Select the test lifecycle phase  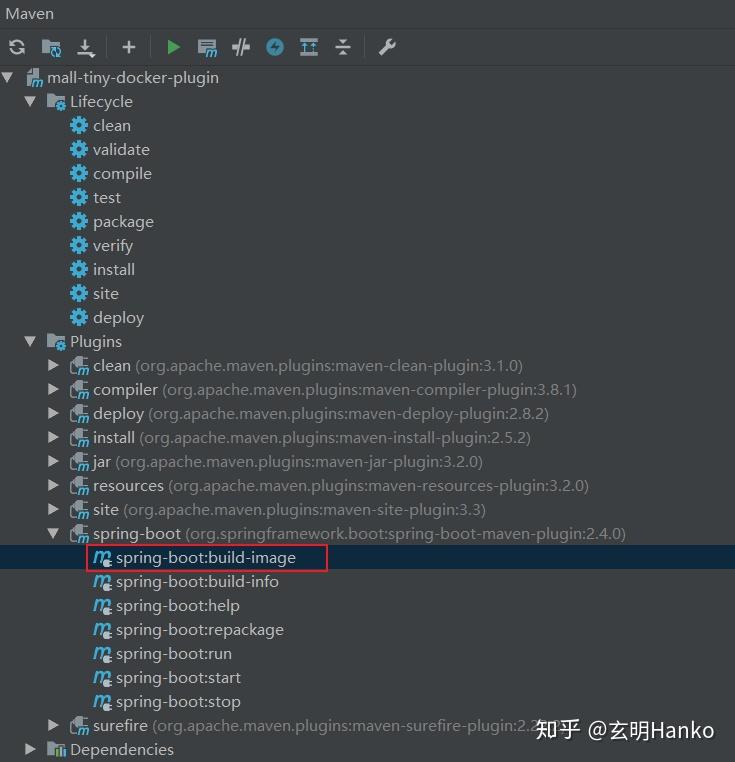click(106, 198)
